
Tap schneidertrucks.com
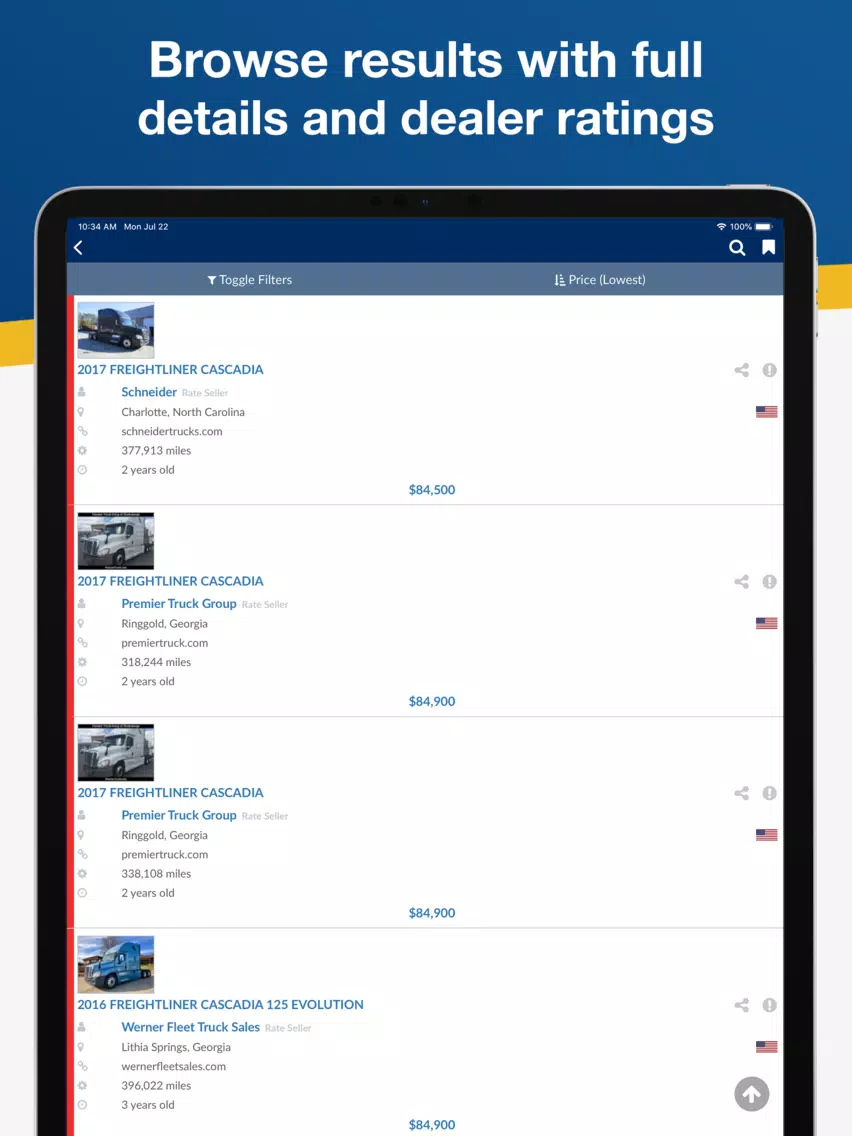[172, 431]
